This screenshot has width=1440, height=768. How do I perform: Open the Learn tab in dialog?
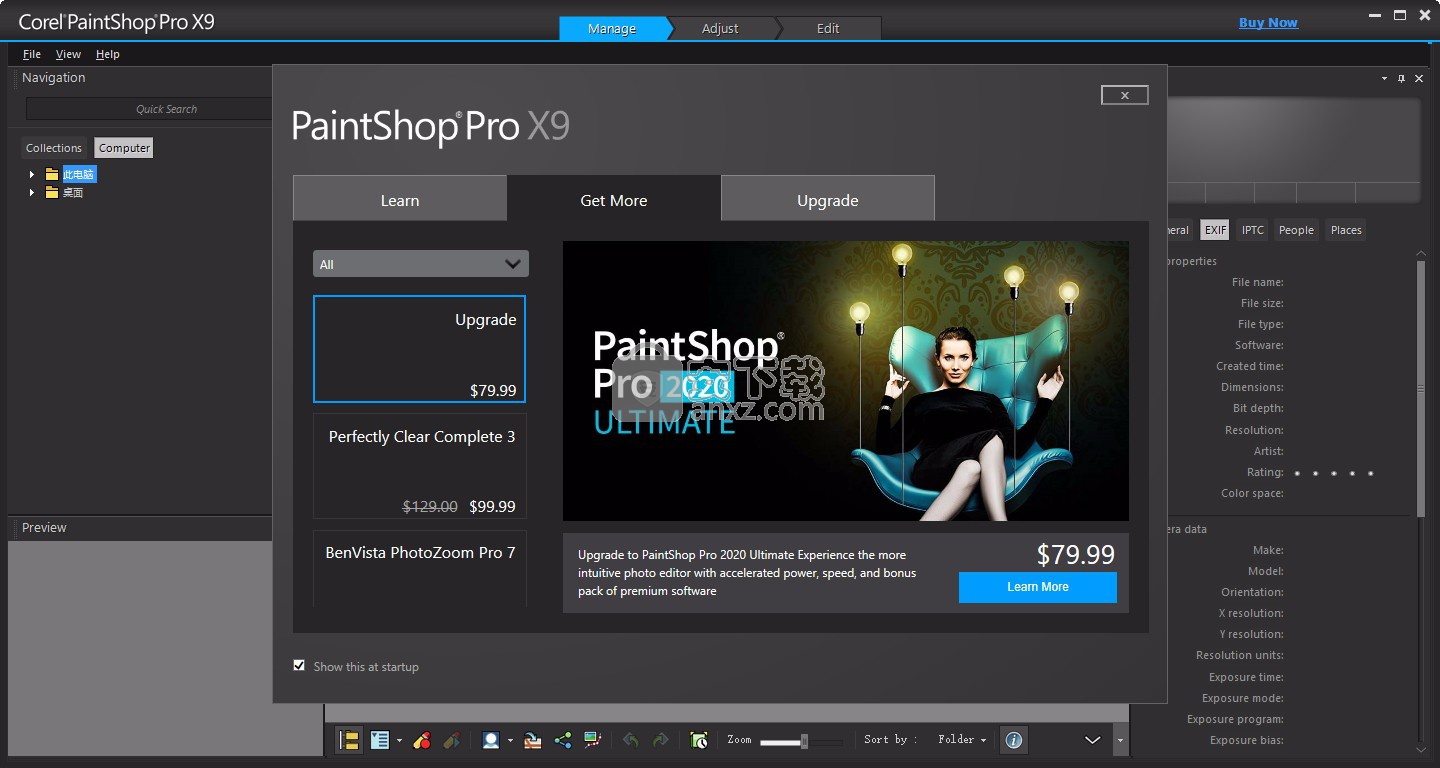400,199
